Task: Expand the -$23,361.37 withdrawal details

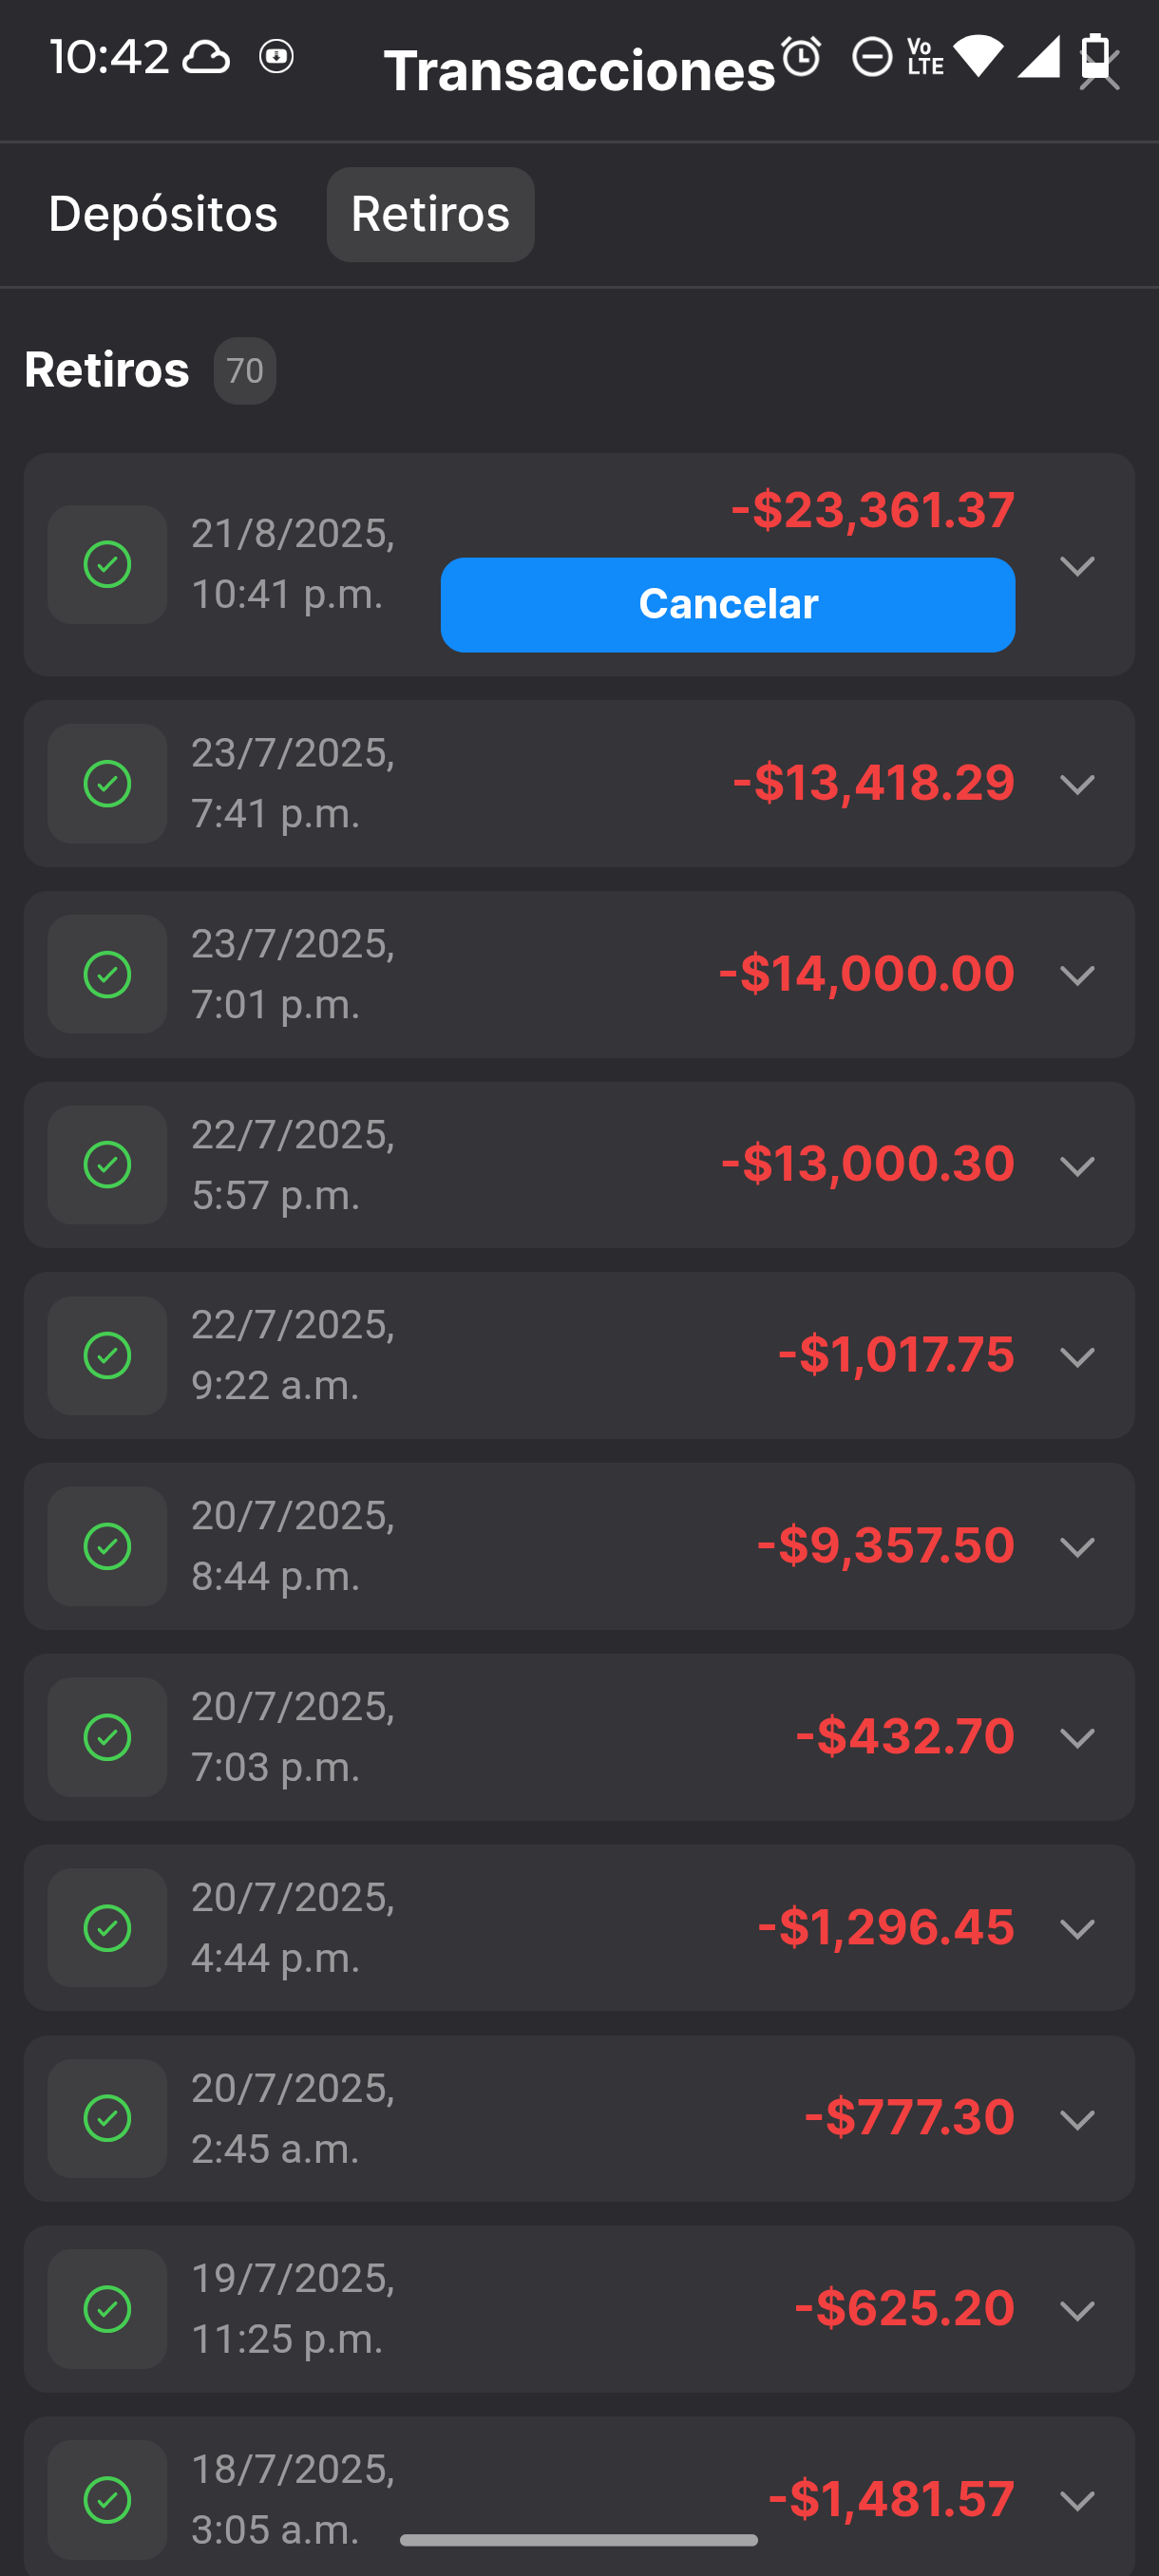Action: [x=1077, y=566]
